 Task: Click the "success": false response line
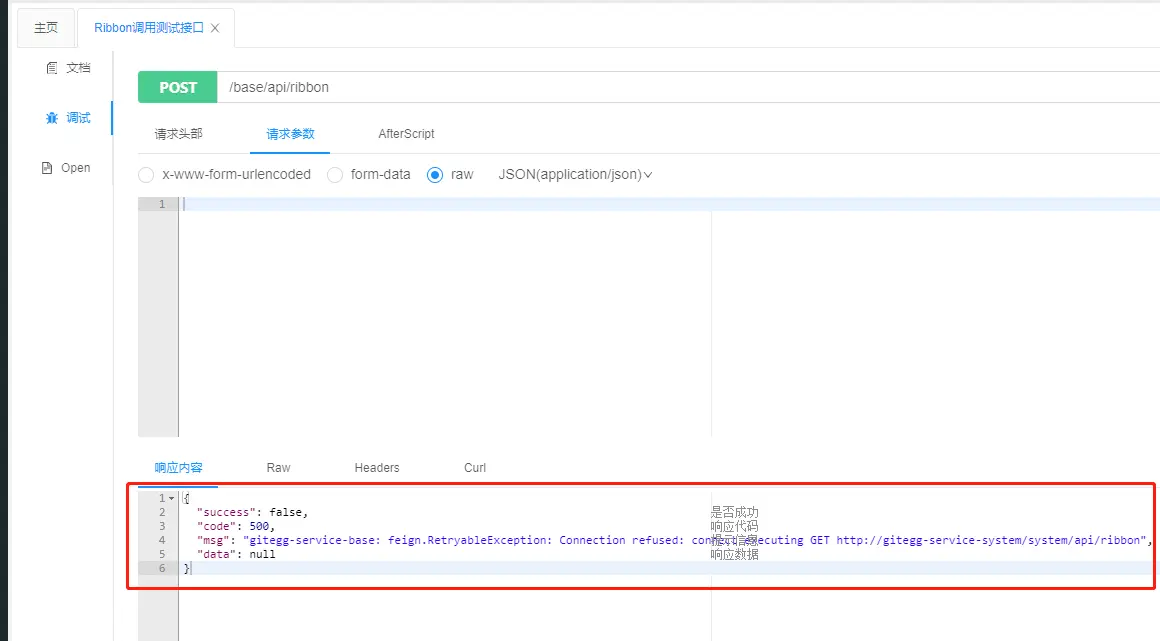click(252, 512)
